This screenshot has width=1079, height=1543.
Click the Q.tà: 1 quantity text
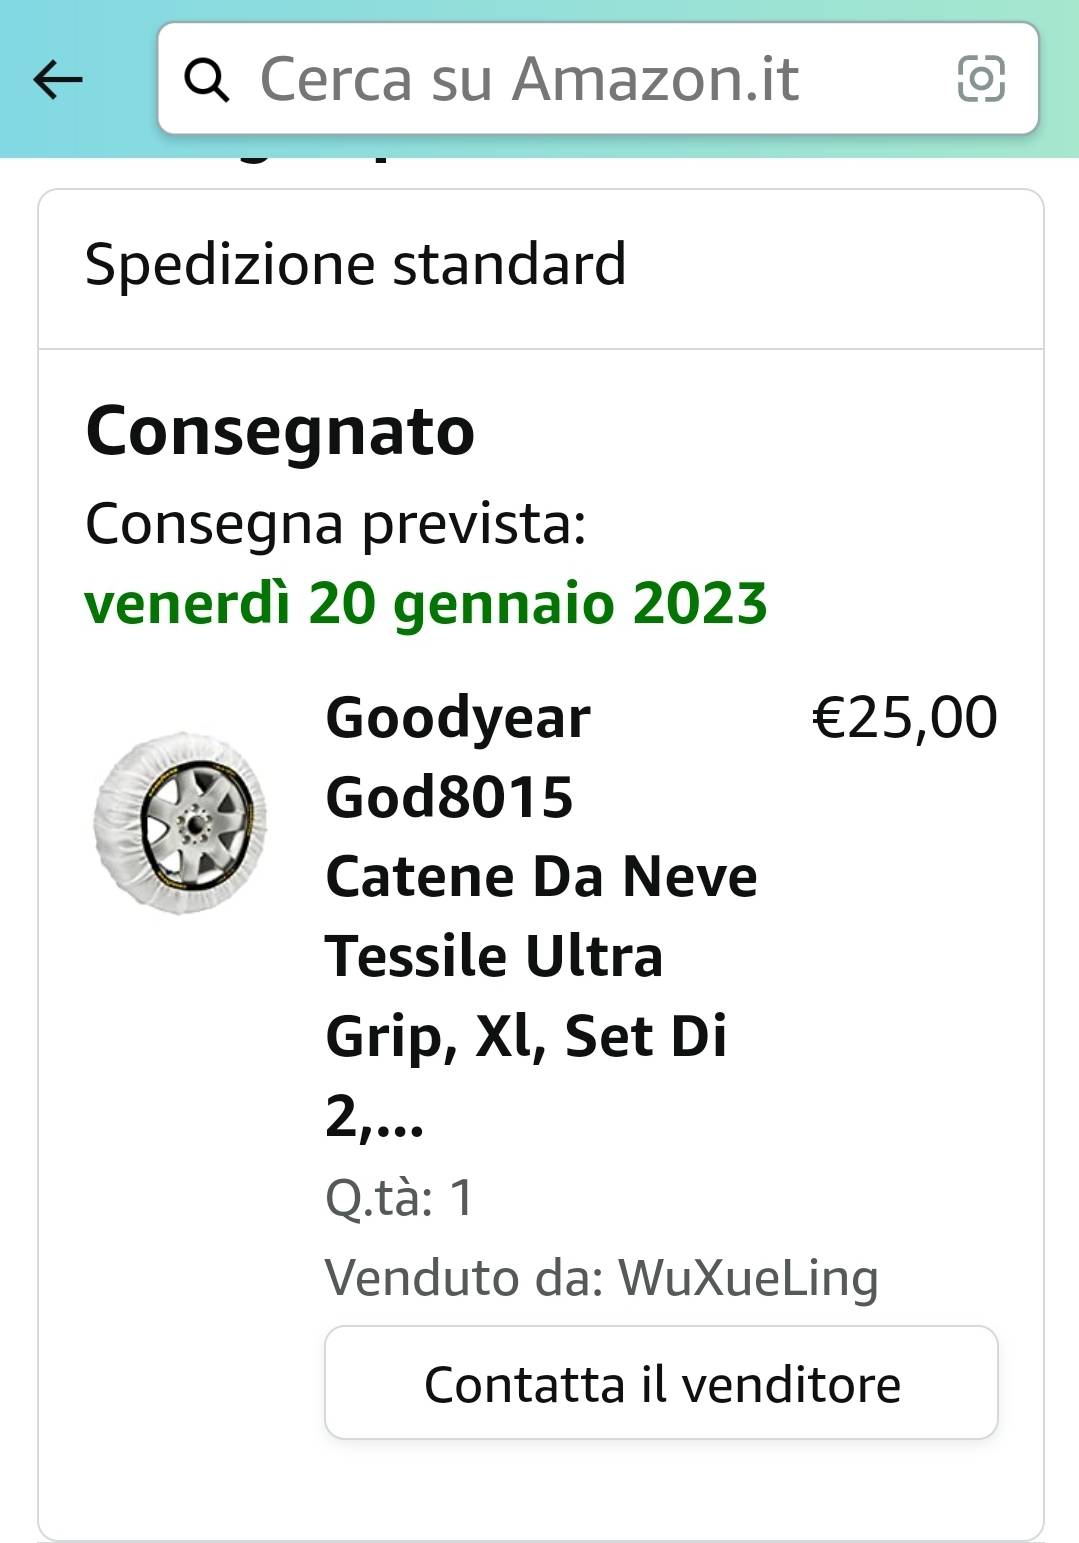pyautogui.click(x=399, y=1197)
